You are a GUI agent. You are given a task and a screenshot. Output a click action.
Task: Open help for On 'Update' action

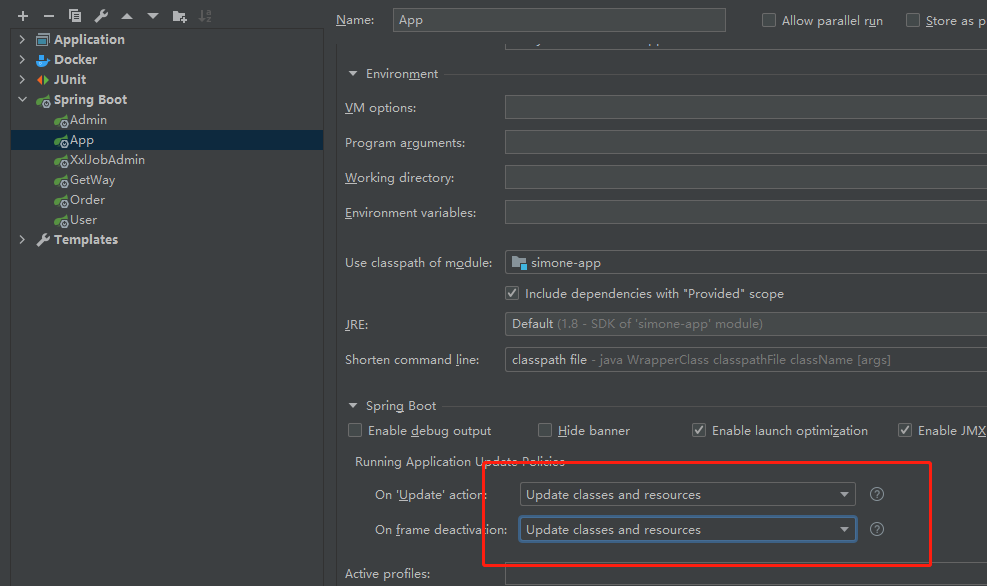tap(877, 494)
